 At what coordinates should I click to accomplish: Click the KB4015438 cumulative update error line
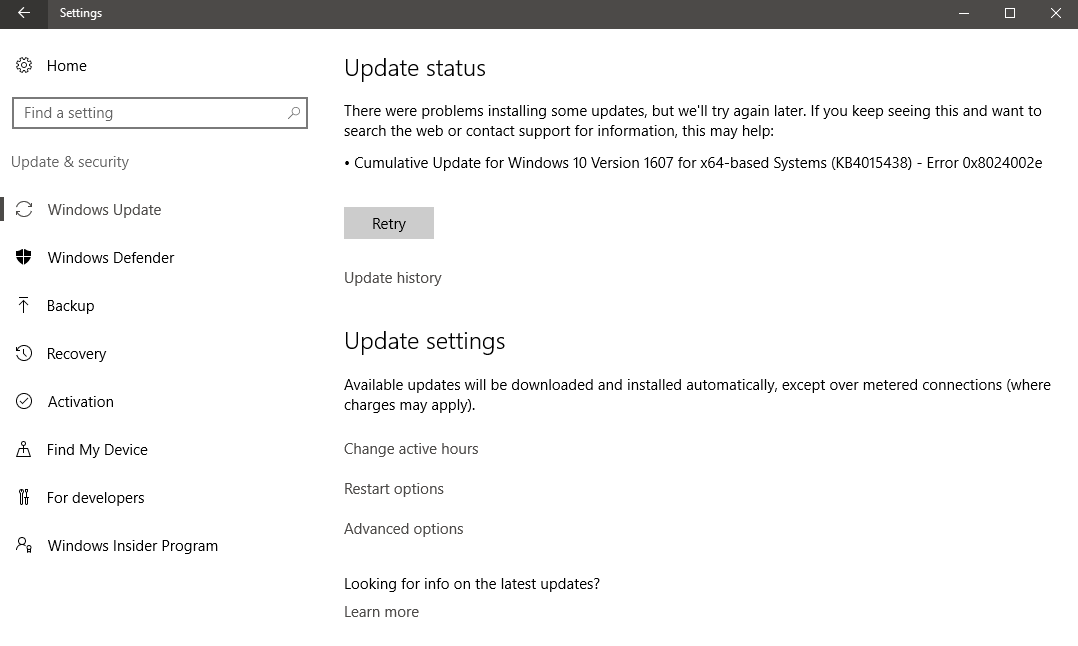693,163
